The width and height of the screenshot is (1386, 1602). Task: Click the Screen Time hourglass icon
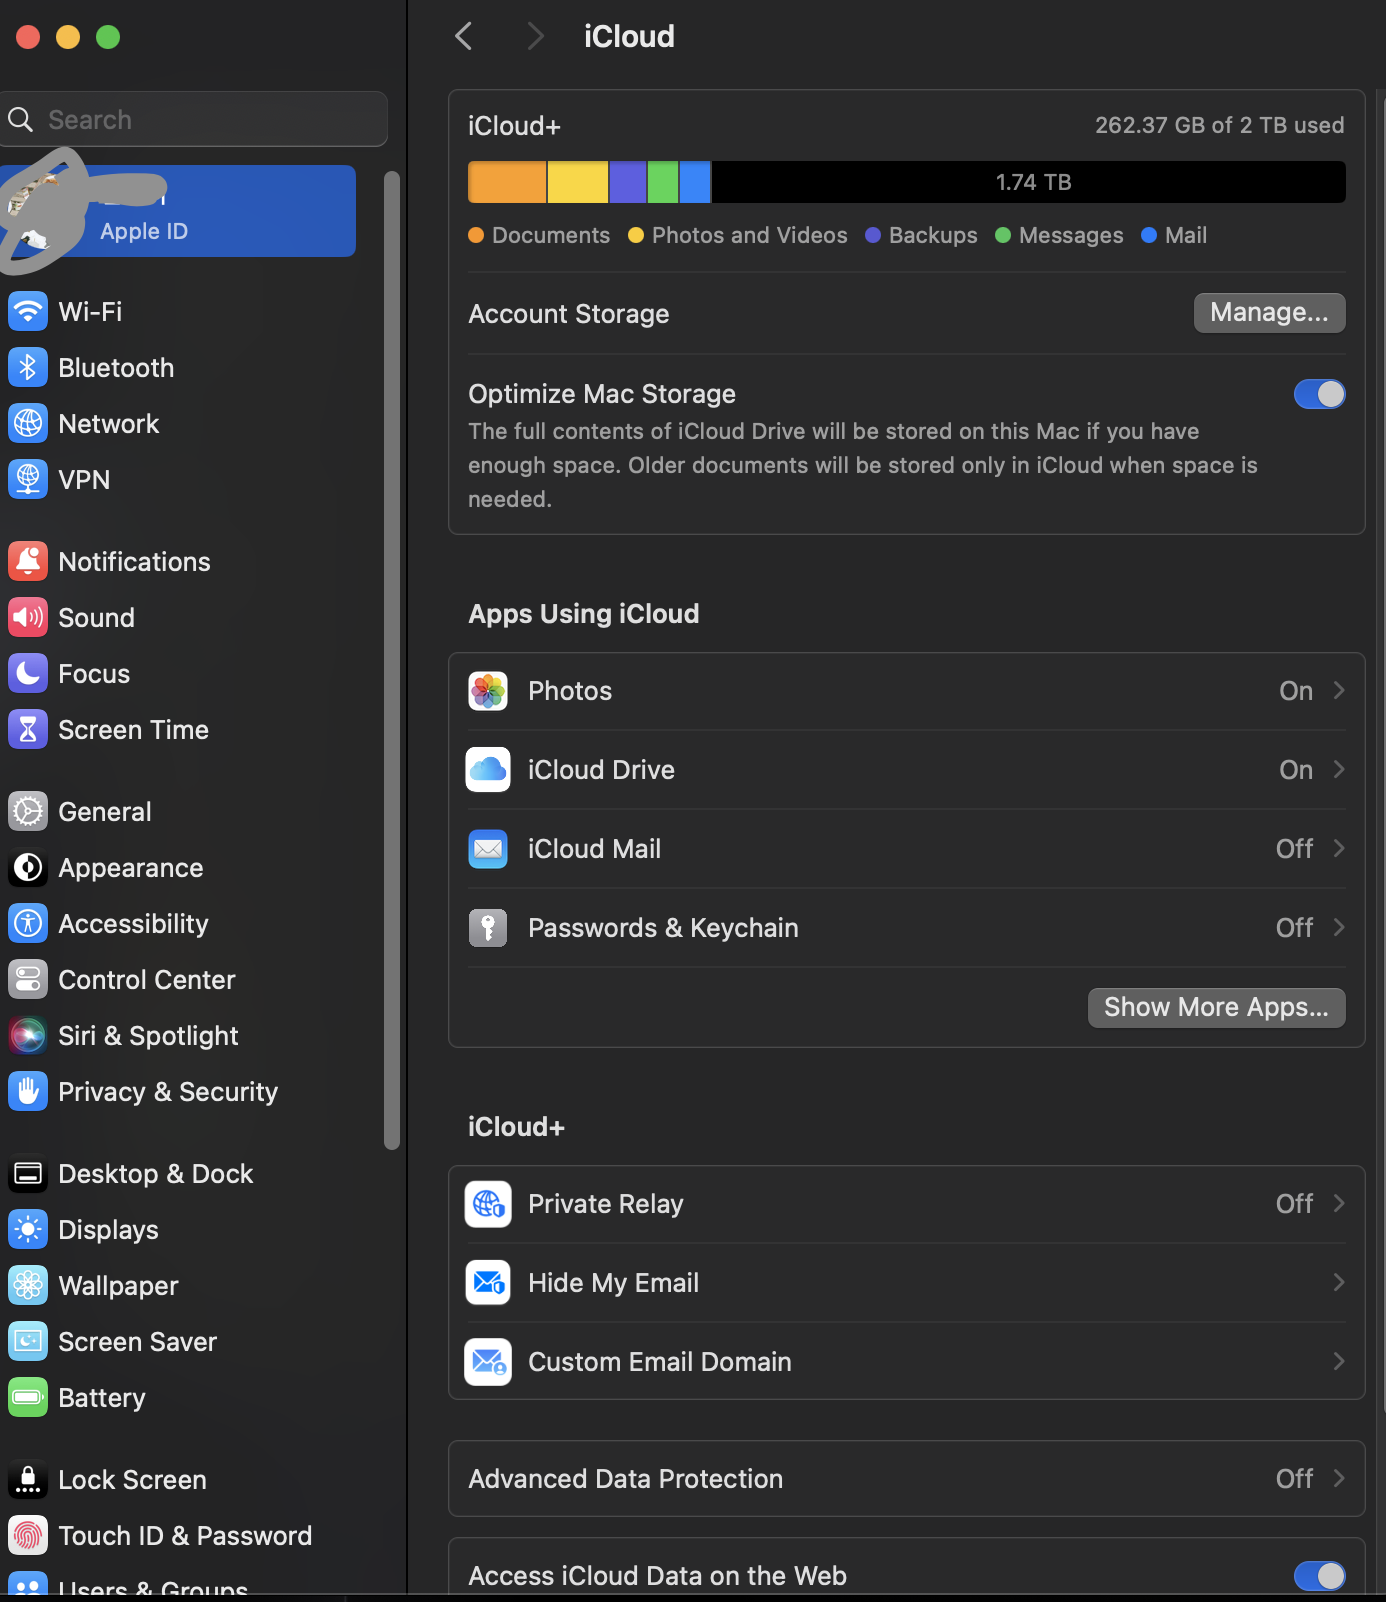pos(28,729)
